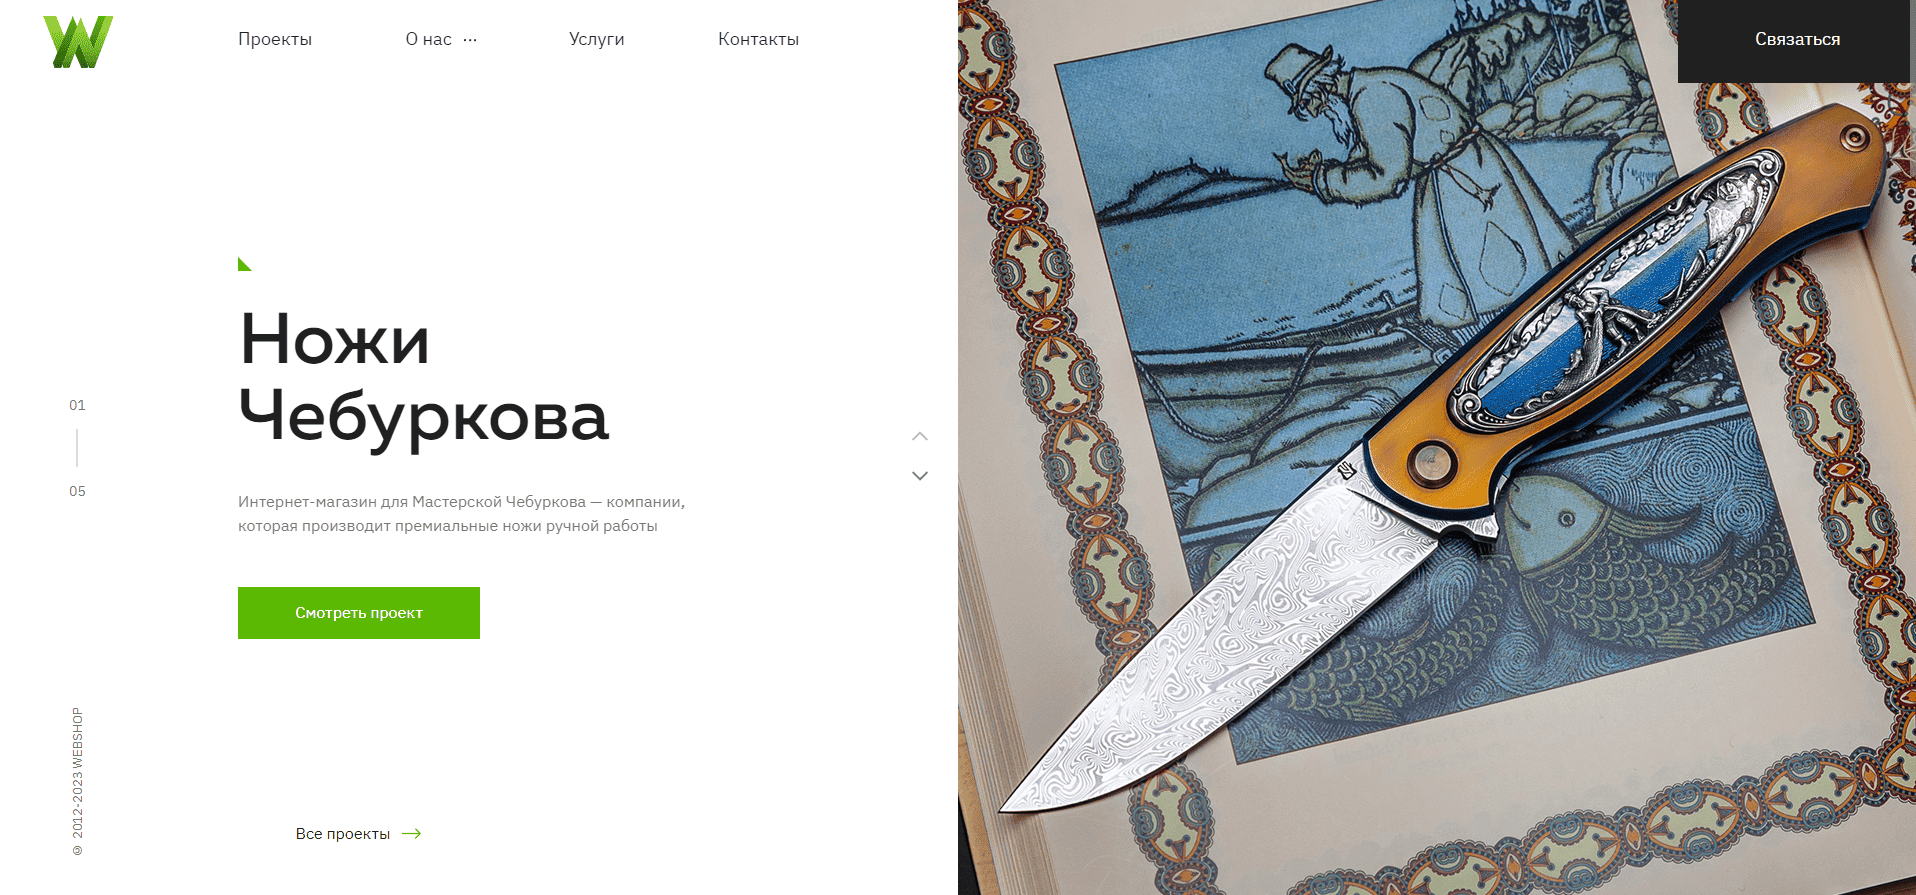
Task: Click the slide progress line between numbers
Action: coord(77,448)
